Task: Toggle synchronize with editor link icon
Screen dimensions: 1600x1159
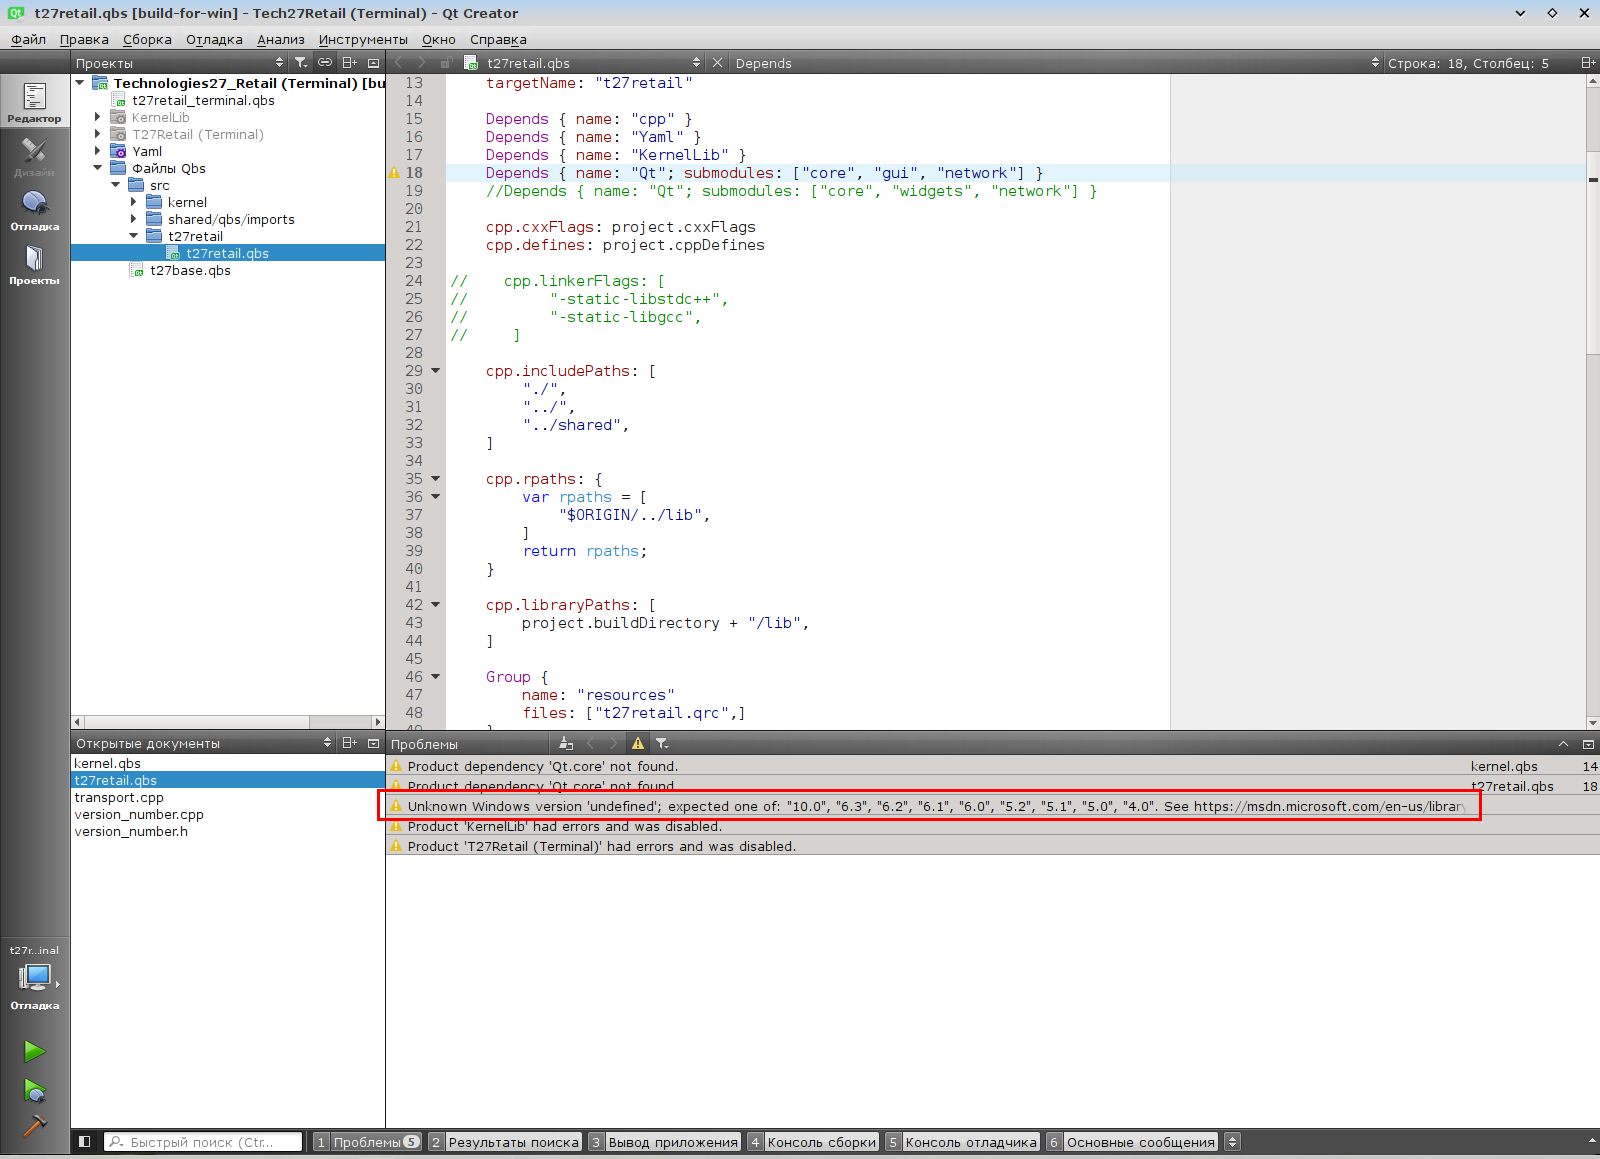Action: (x=325, y=63)
